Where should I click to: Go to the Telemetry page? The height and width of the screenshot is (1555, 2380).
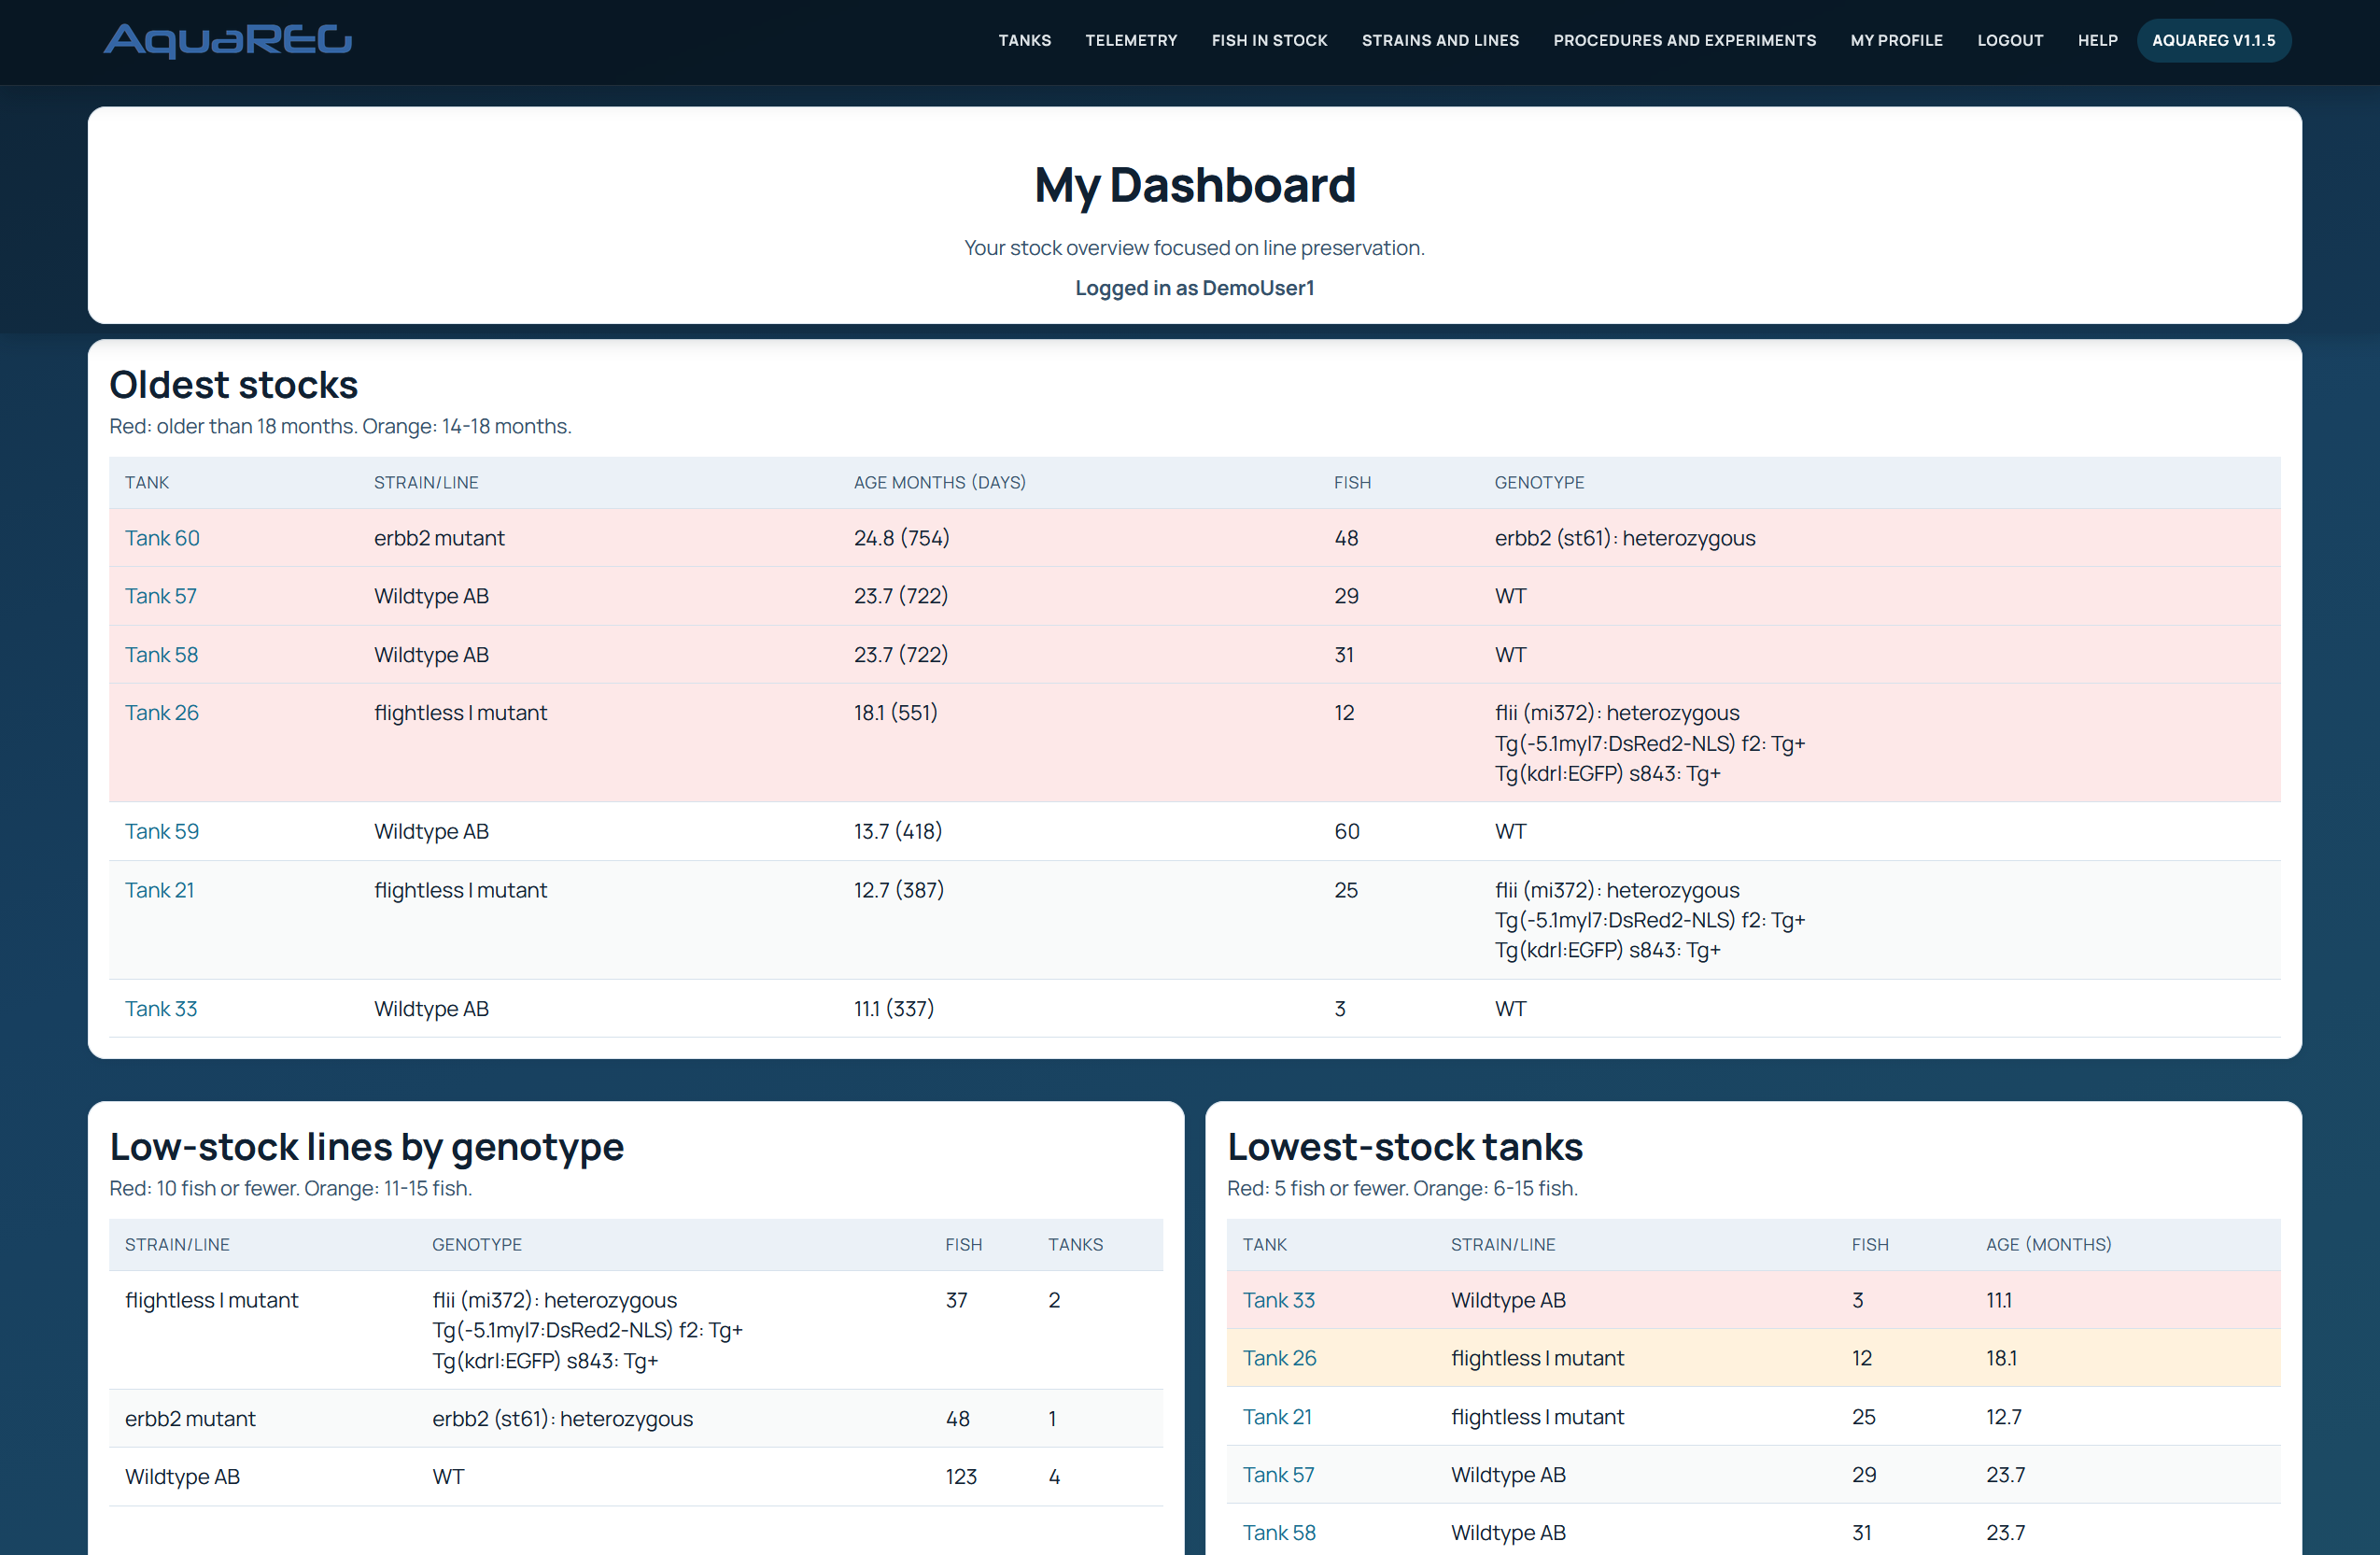click(x=1131, y=40)
